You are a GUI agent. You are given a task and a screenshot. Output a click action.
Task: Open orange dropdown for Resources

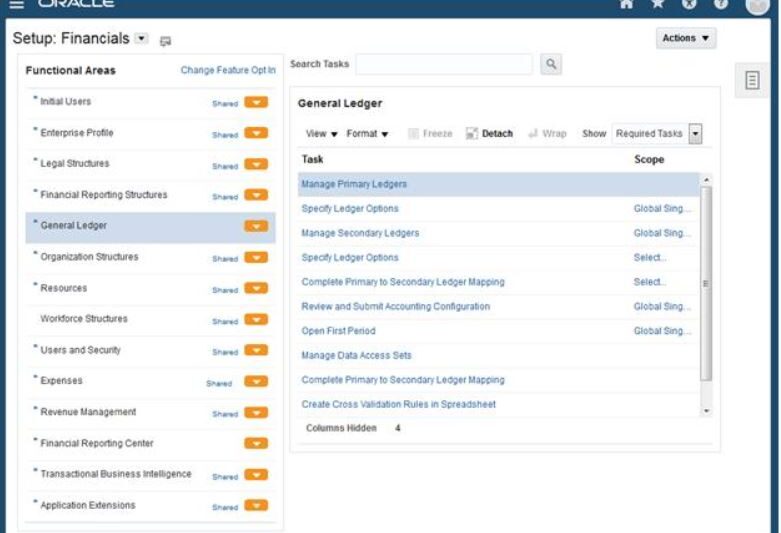pyautogui.click(x=256, y=288)
